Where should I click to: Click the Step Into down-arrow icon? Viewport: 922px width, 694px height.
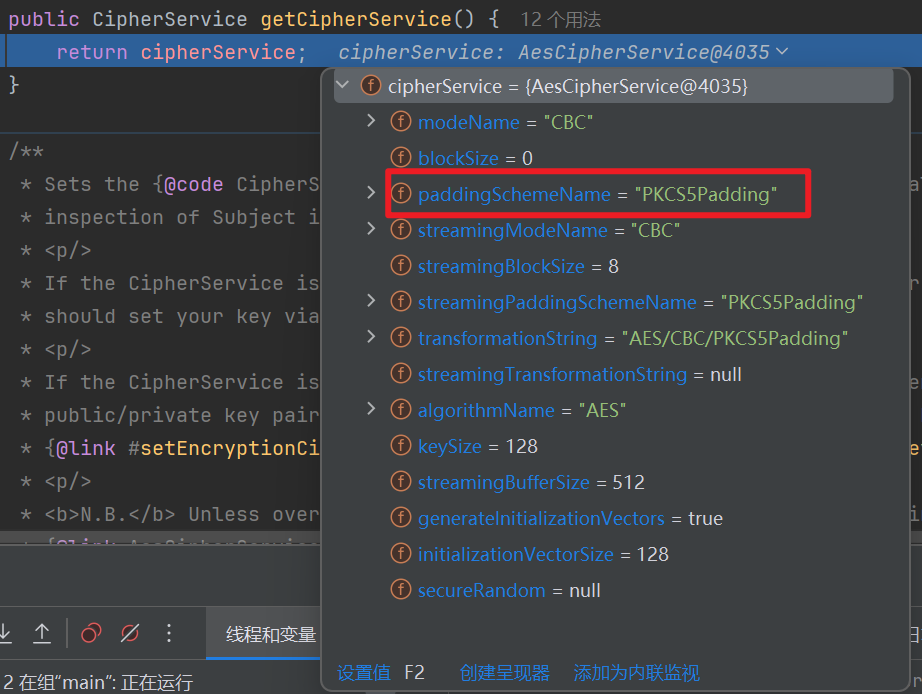point(6,633)
